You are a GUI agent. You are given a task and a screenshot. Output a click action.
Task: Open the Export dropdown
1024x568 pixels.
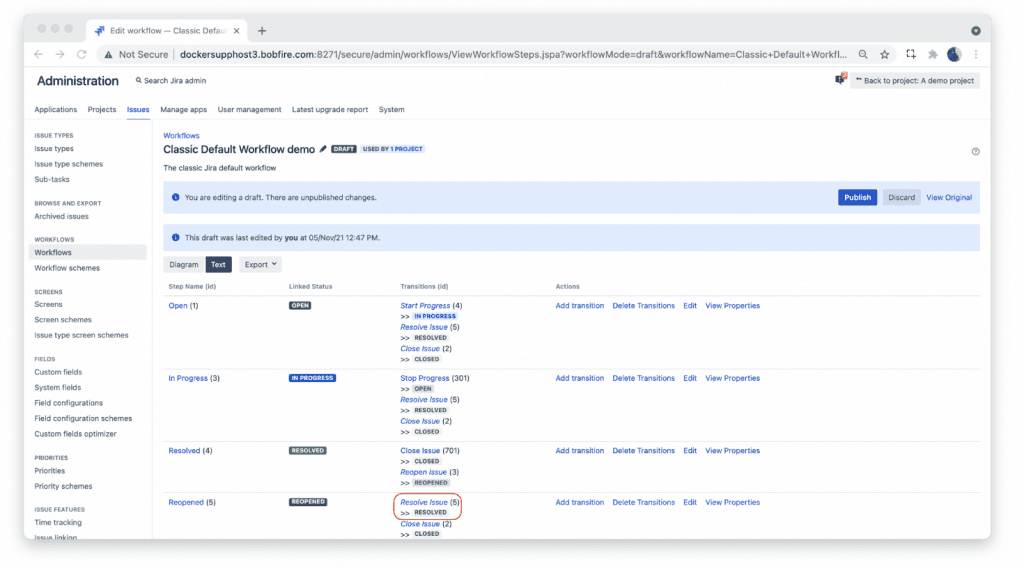click(x=260, y=264)
